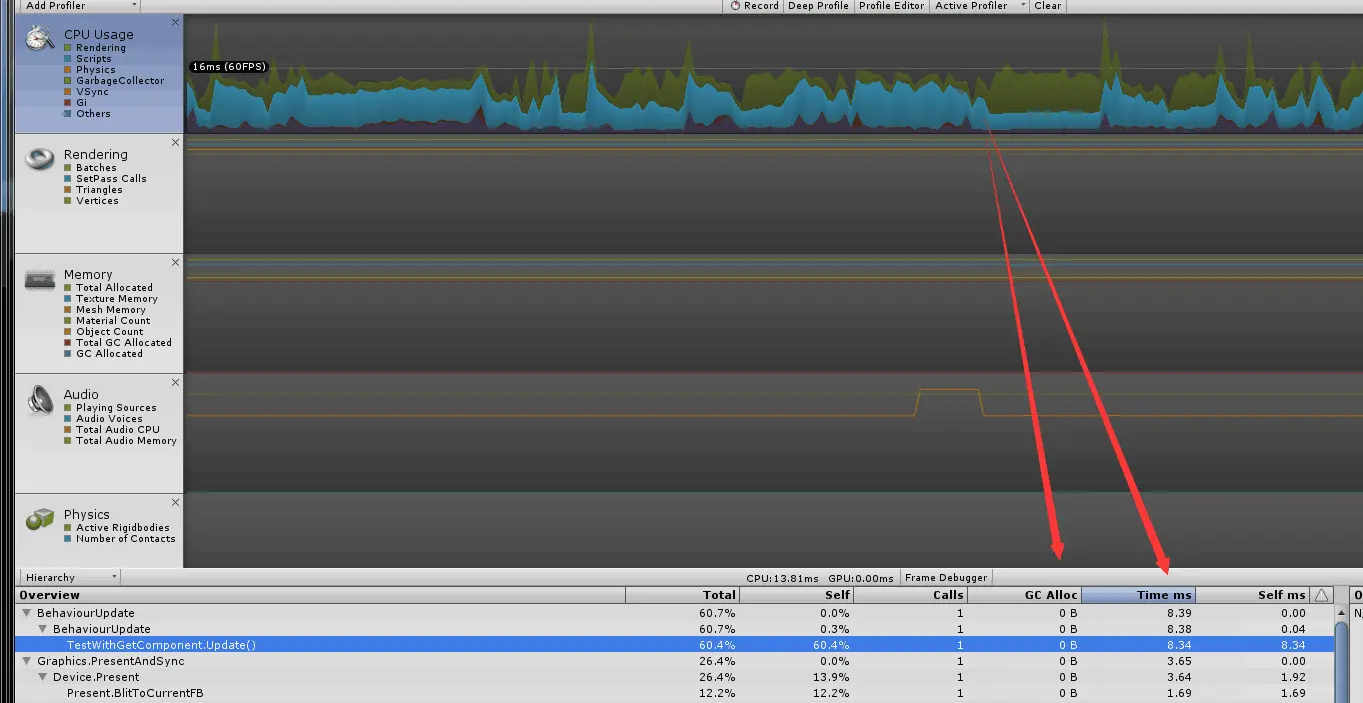Open the Frame Debugger
Screen dimensions: 1363x703
pyautogui.click(x=946, y=577)
